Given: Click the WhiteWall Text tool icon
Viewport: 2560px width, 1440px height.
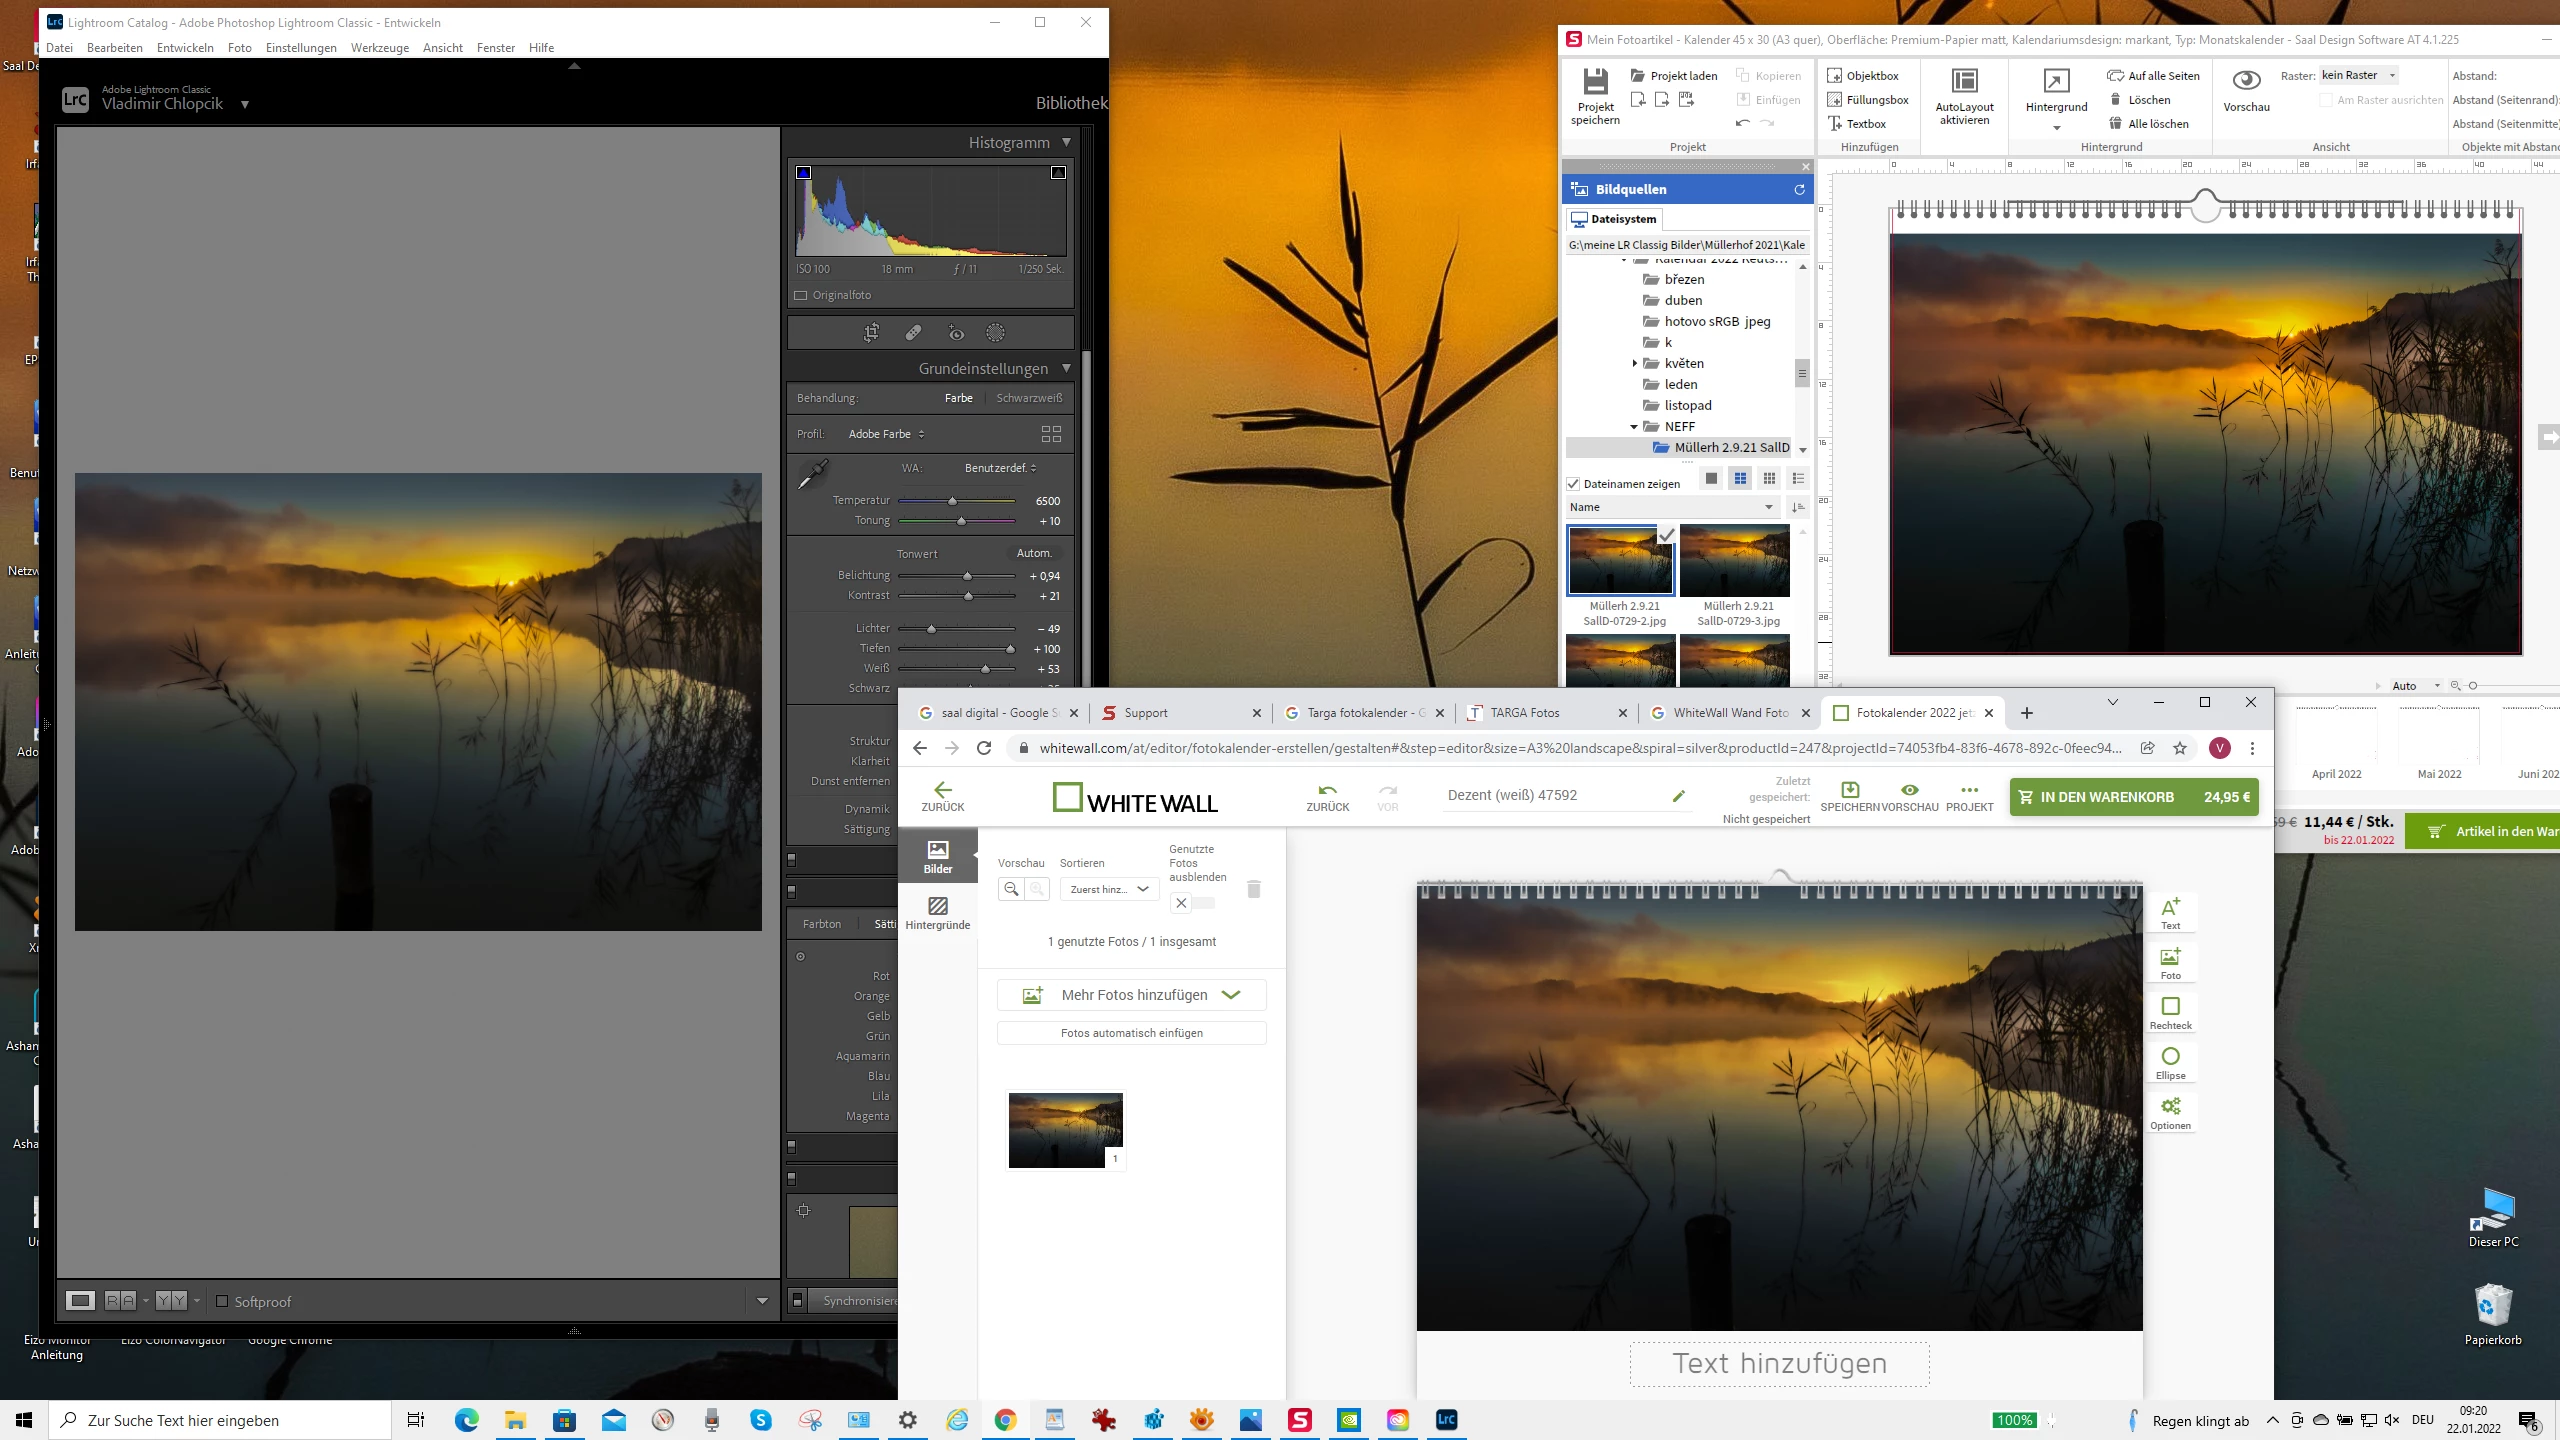Looking at the screenshot, I should click(x=2170, y=908).
